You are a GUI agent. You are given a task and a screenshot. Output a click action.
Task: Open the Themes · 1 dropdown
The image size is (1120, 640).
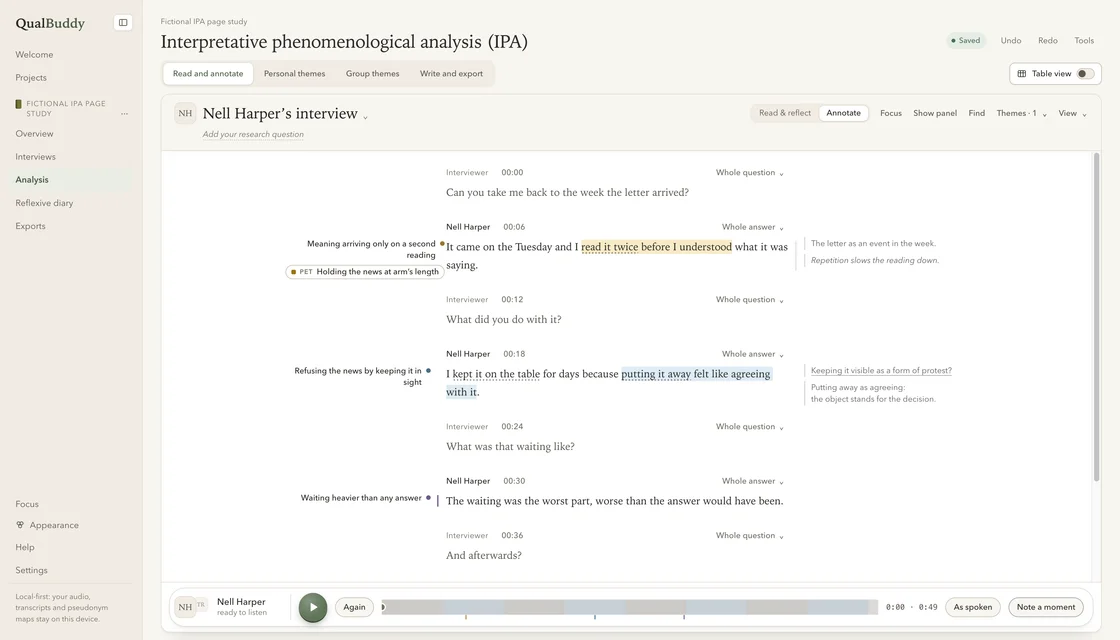coord(1021,114)
